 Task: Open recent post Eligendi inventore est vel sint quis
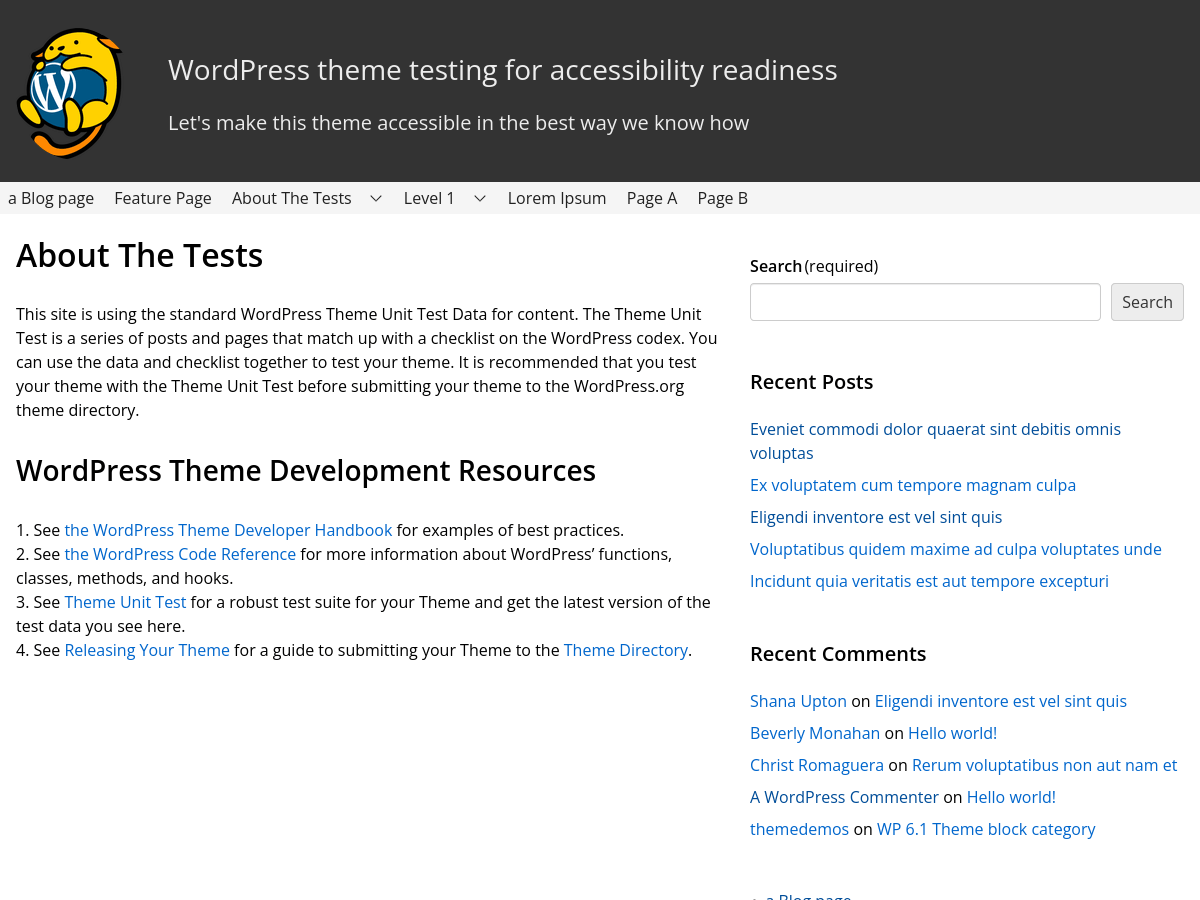tap(876, 517)
